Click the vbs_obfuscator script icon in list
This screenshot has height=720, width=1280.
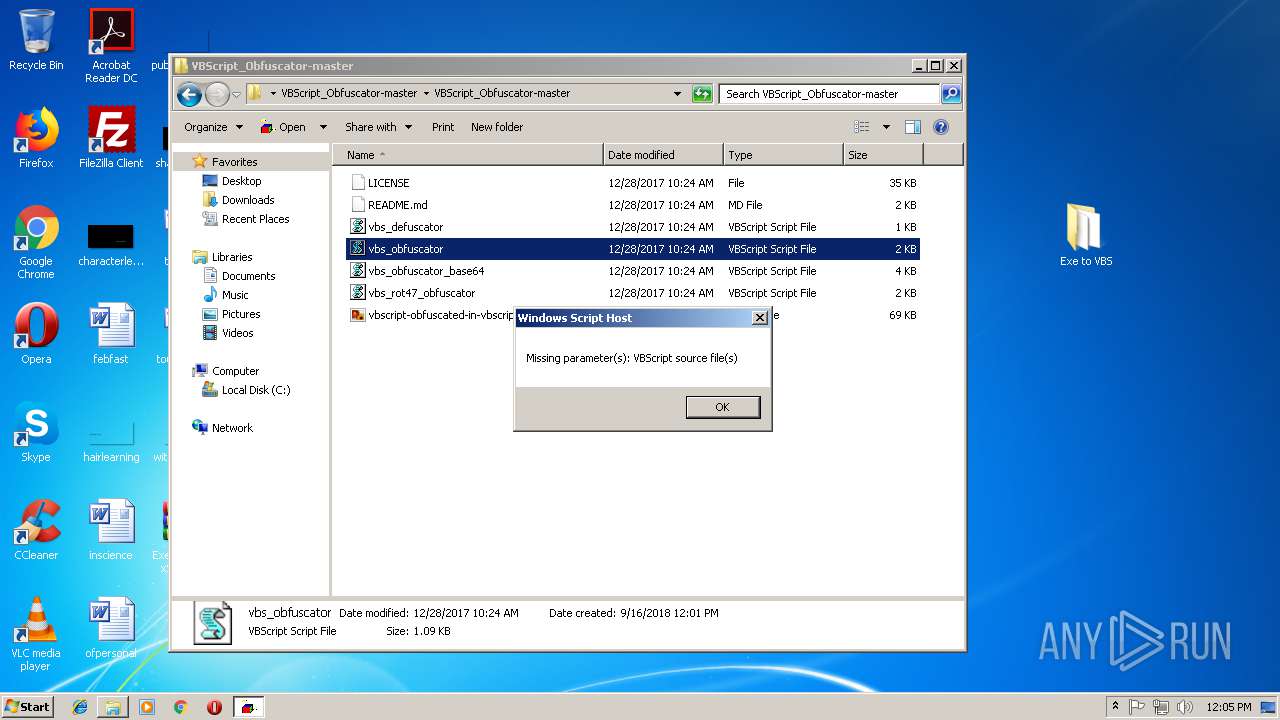[358, 248]
